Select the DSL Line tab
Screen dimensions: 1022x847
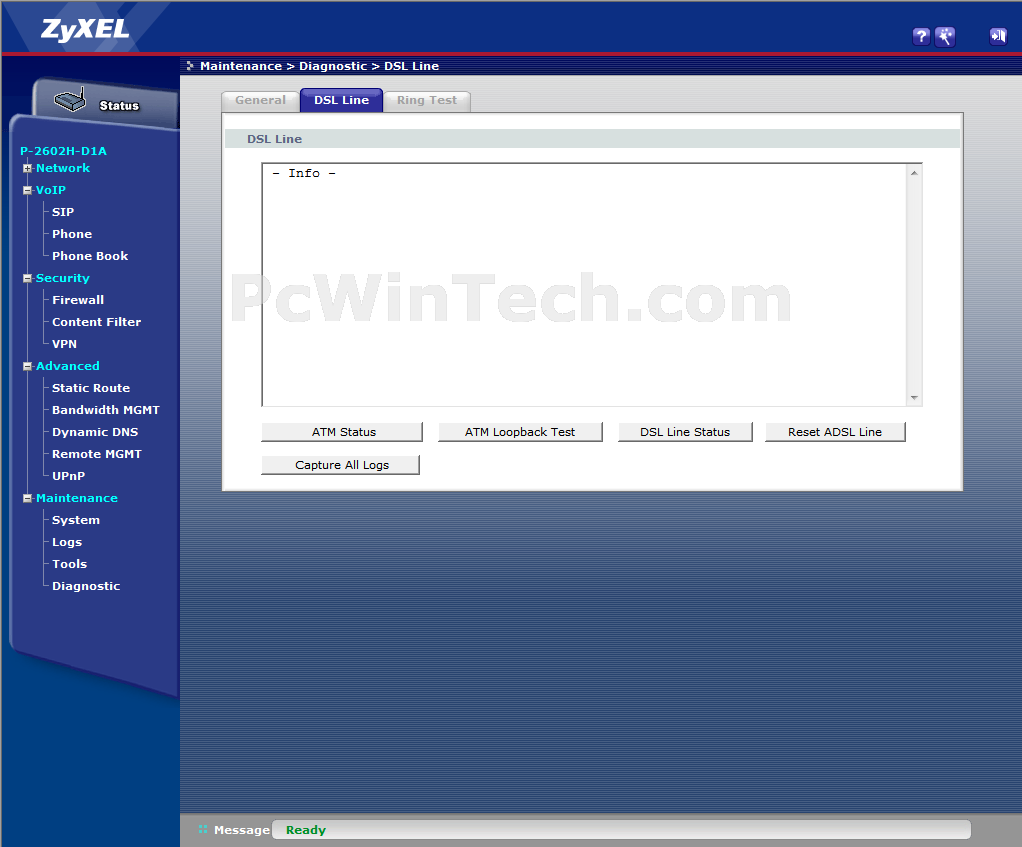click(342, 100)
